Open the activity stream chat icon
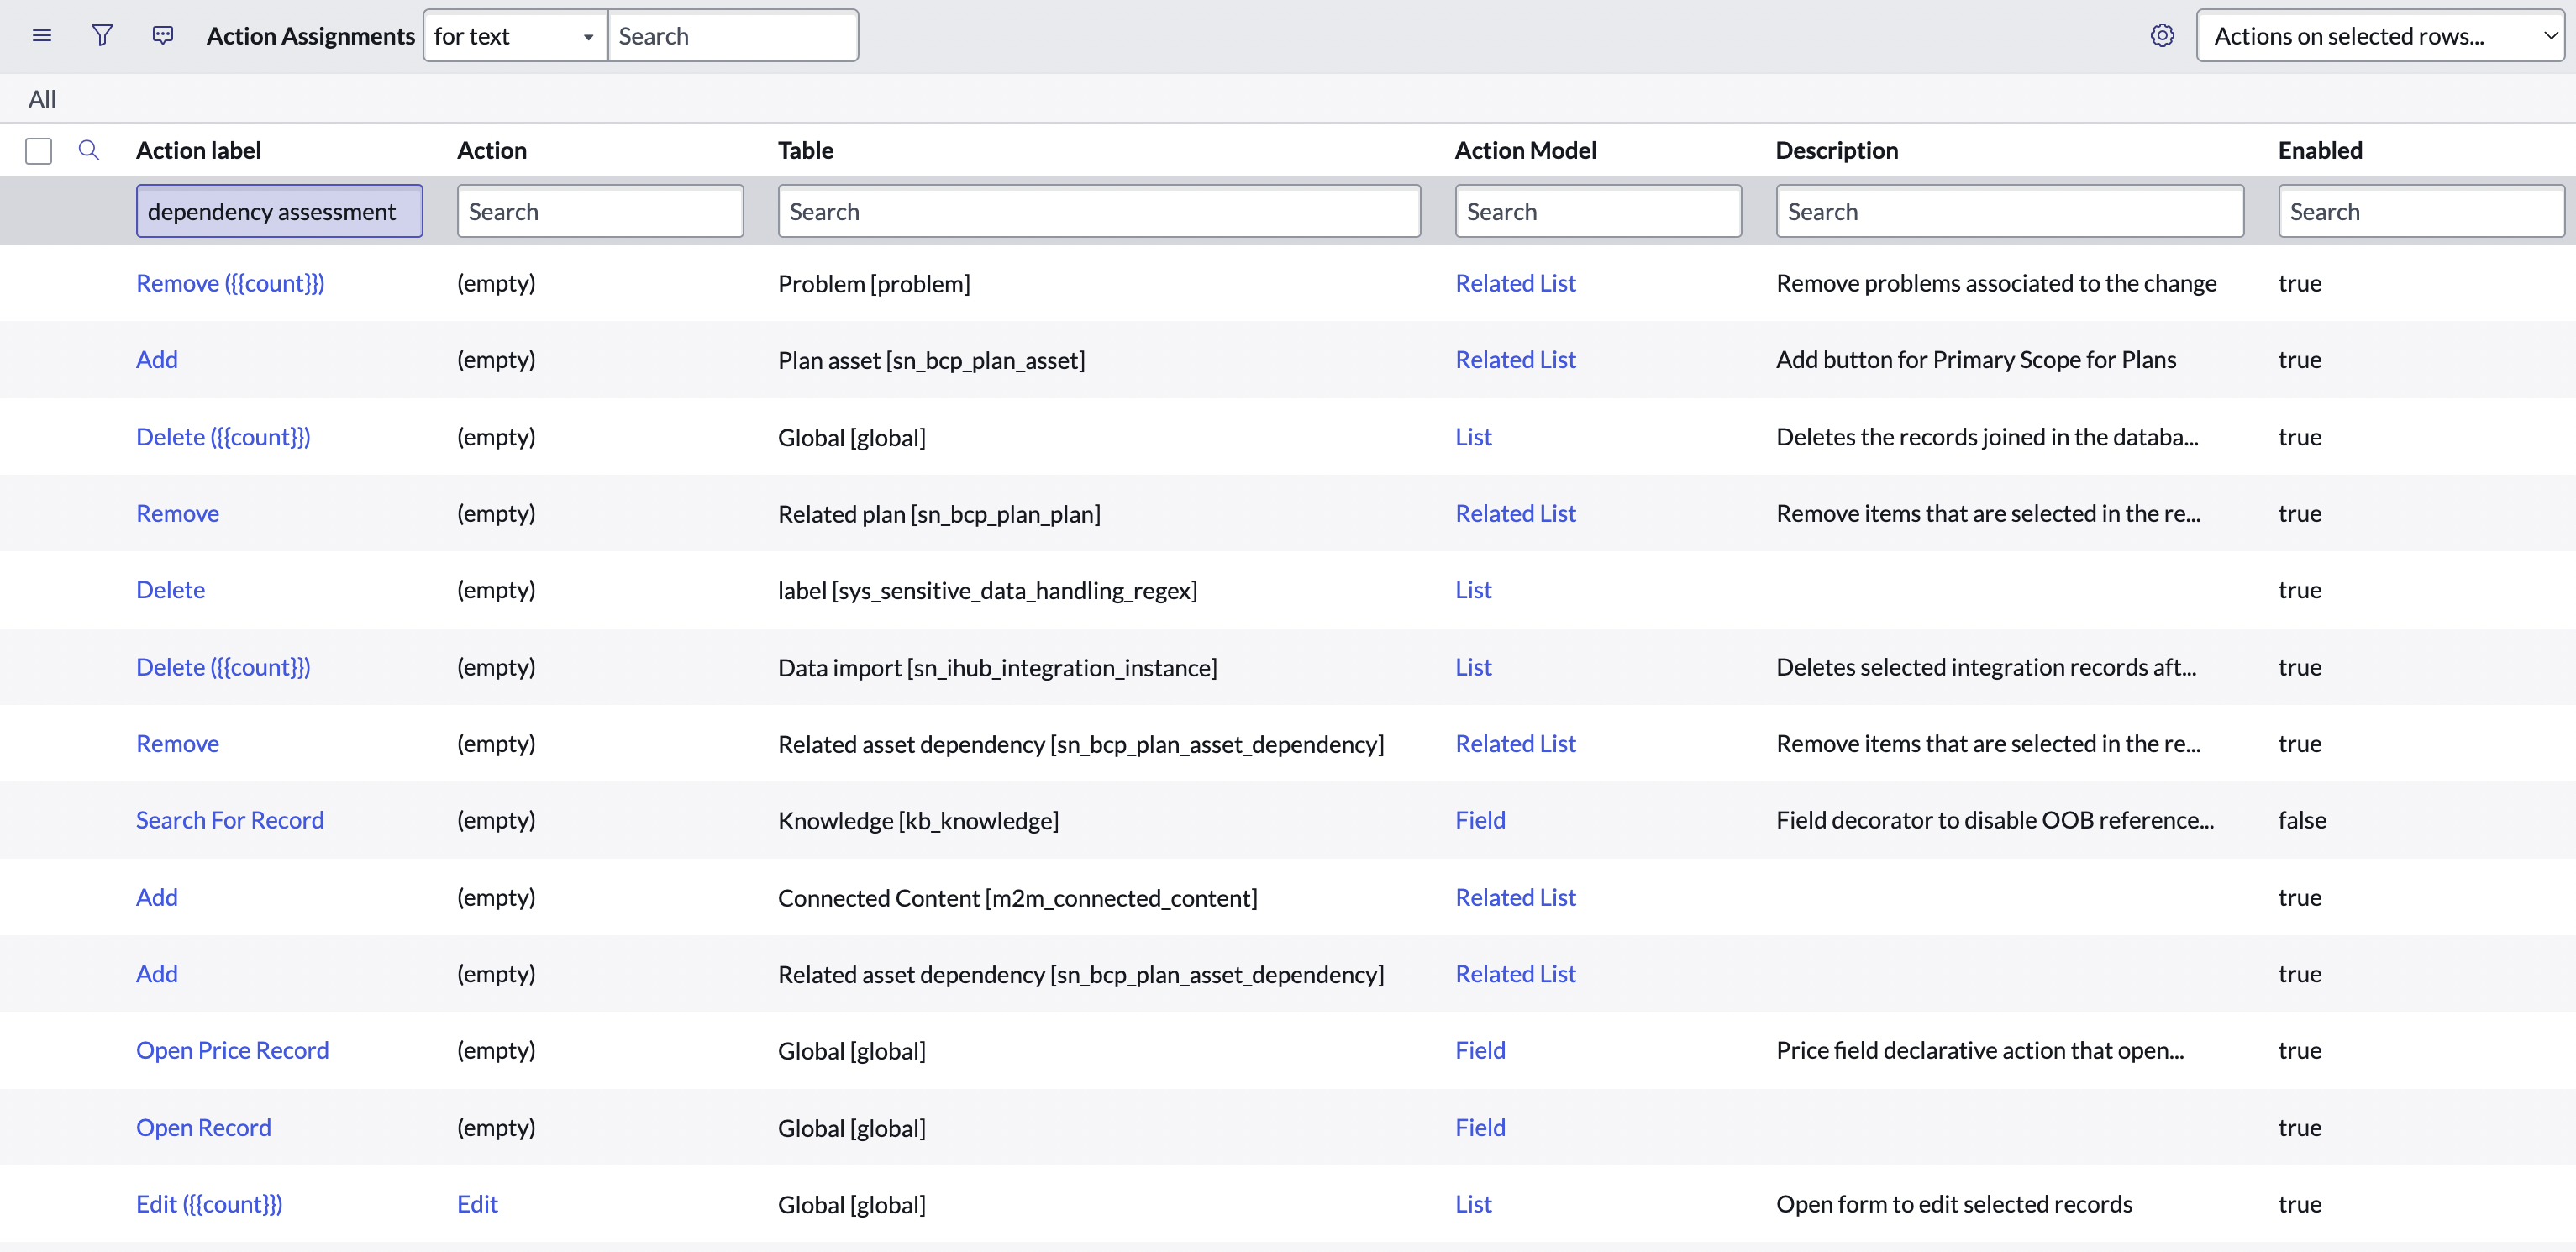 (x=163, y=36)
